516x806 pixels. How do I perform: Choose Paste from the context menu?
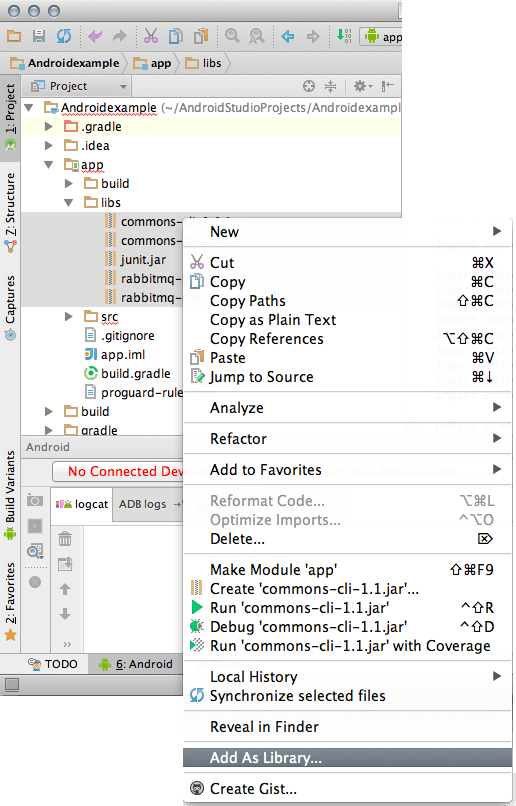[x=347, y=358]
